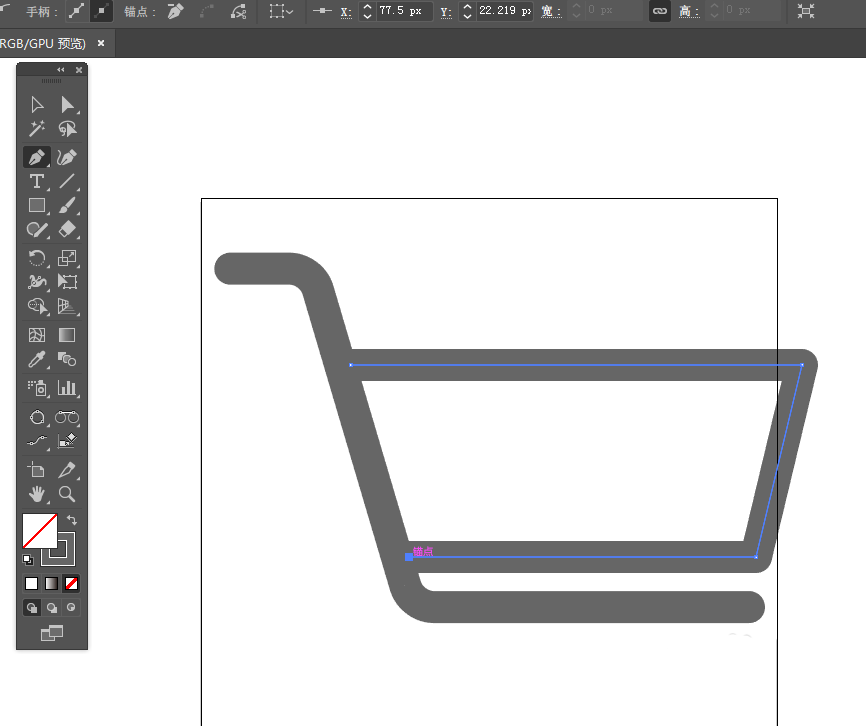
Task: Switch to the Hand tool
Action: click(x=37, y=494)
